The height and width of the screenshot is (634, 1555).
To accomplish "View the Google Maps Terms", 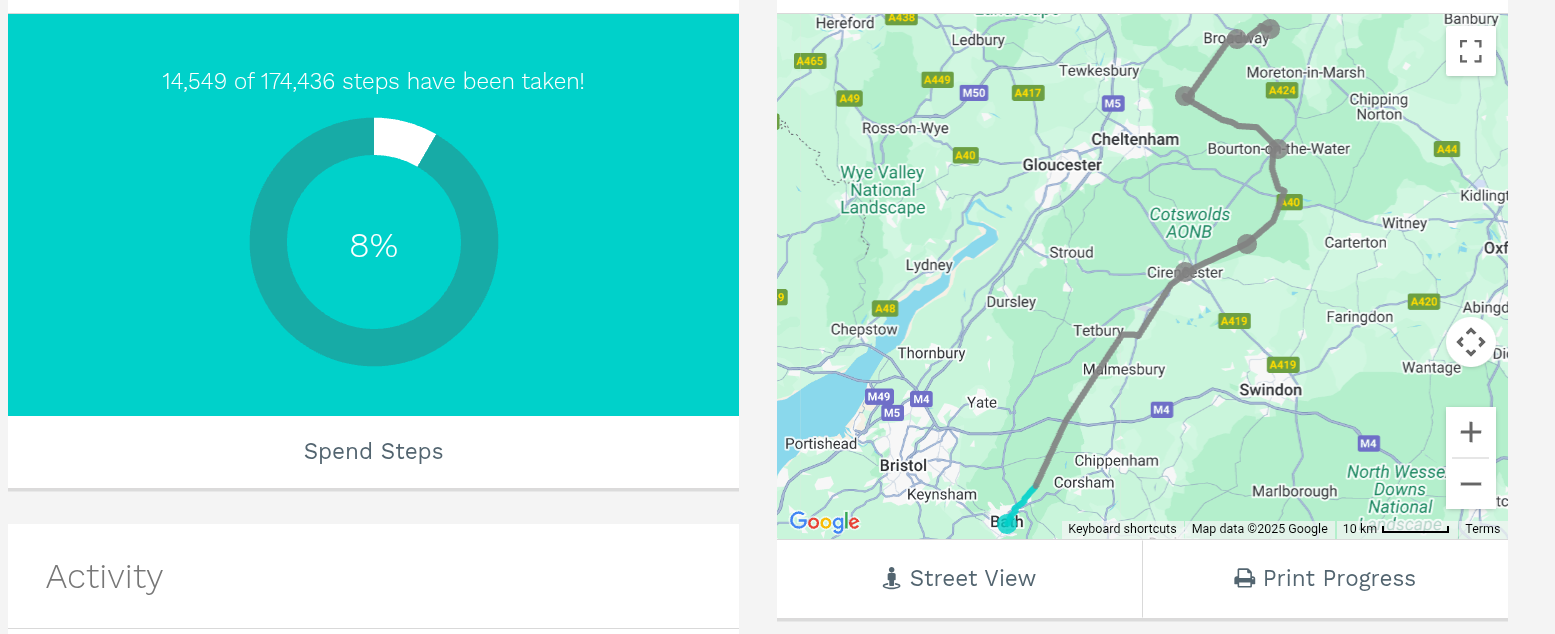I will 1482,528.
